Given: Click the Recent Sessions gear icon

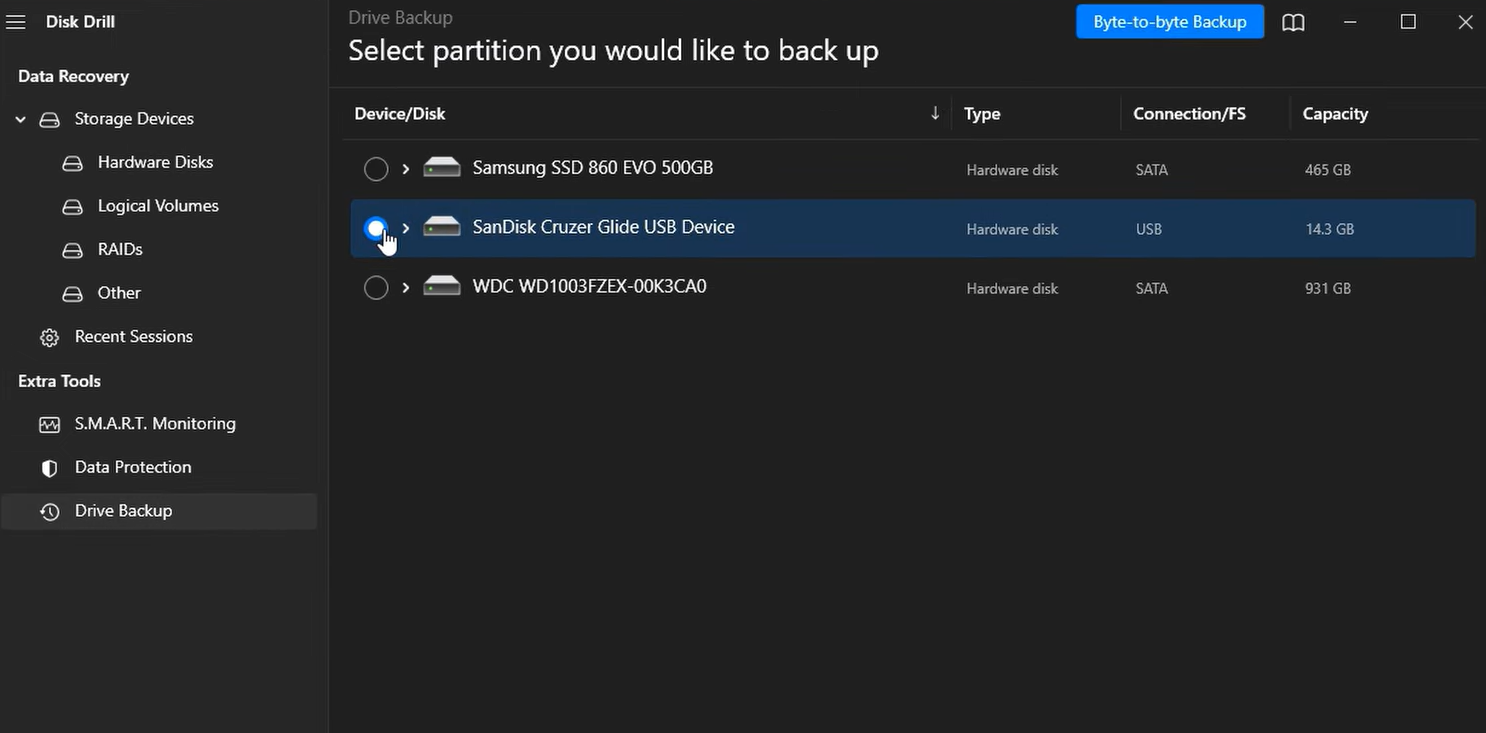Looking at the screenshot, I should [49, 338].
